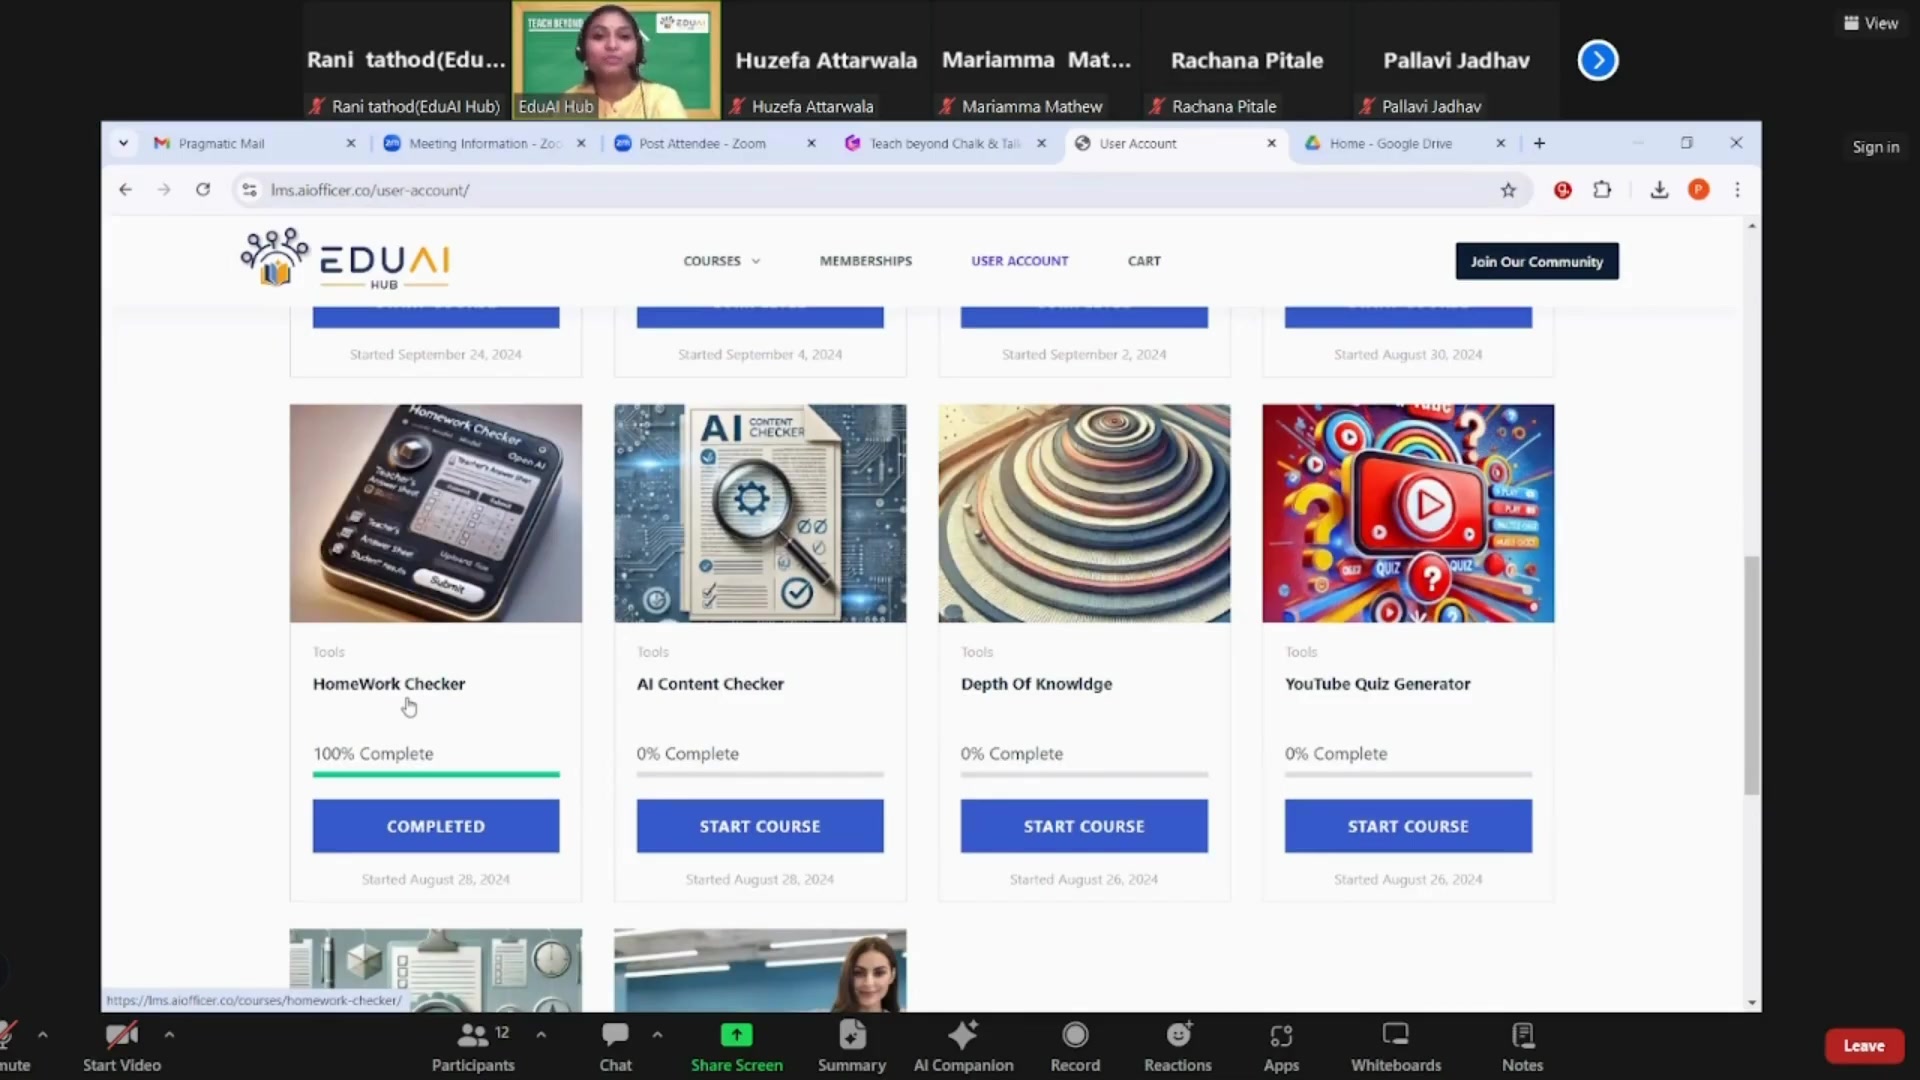Switch to Meeting Information - Zoom tab
The height and width of the screenshot is (1080, 1920).
click(485, 144)
